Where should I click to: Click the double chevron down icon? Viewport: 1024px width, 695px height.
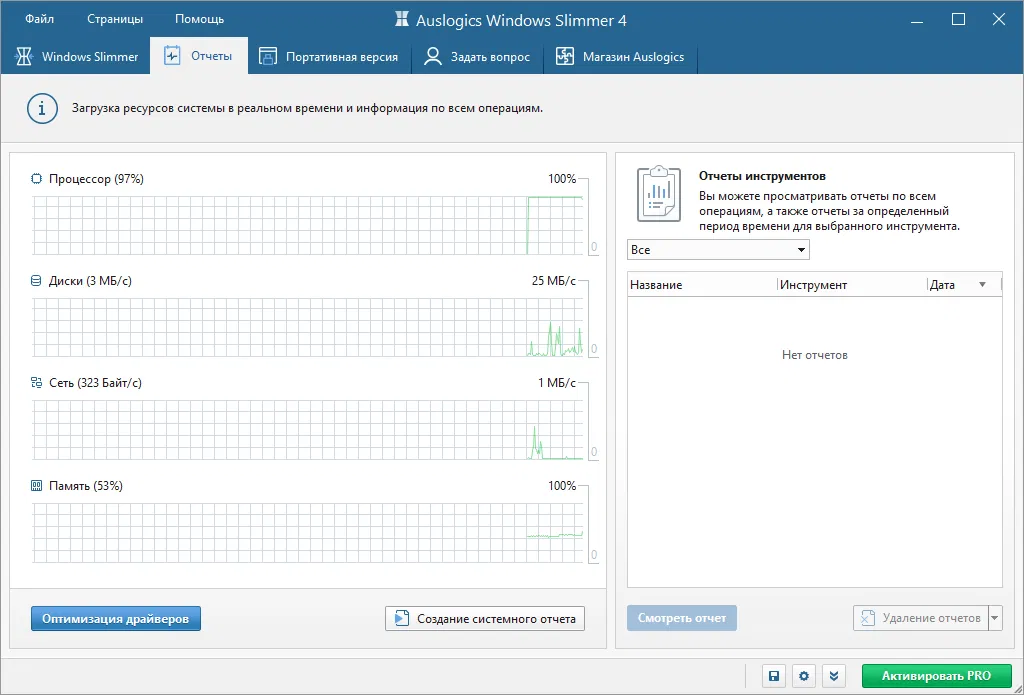click(x=834, y=676)
